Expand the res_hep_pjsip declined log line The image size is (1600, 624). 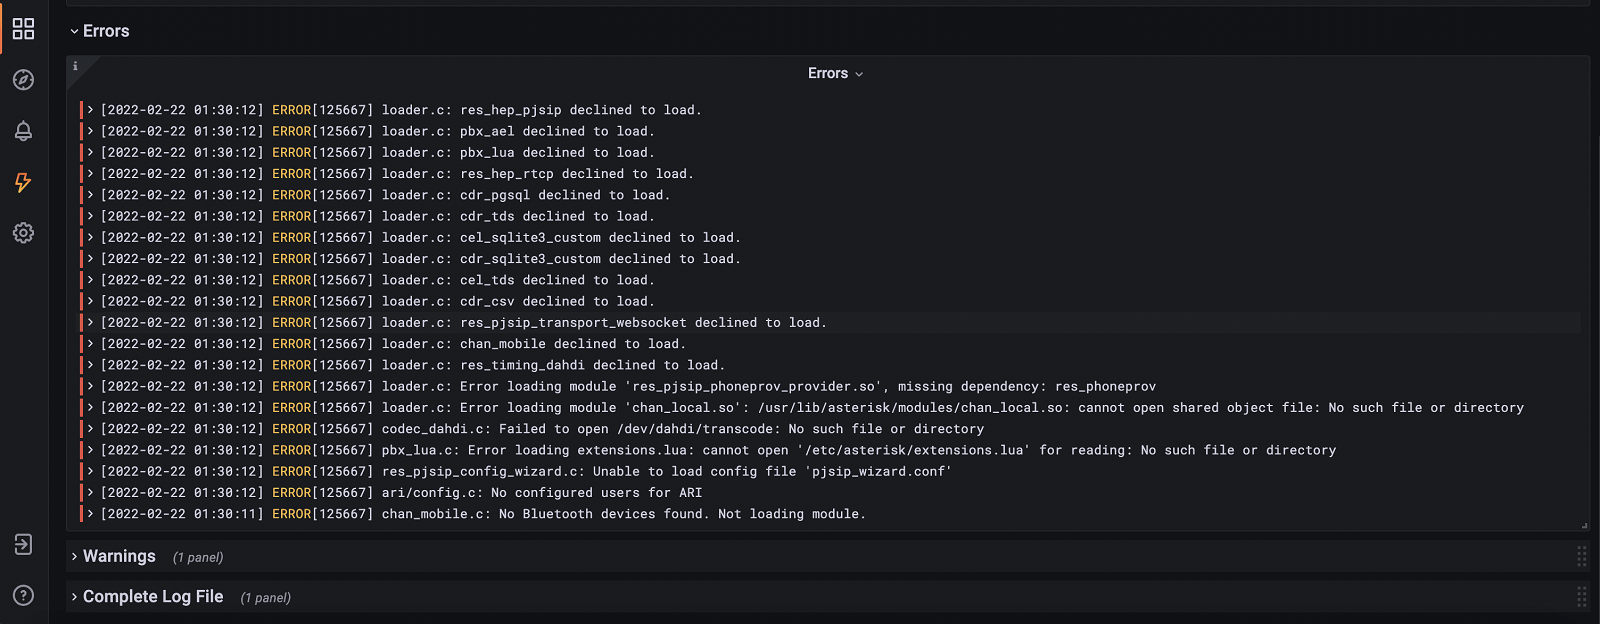click(x=90, y=110)
